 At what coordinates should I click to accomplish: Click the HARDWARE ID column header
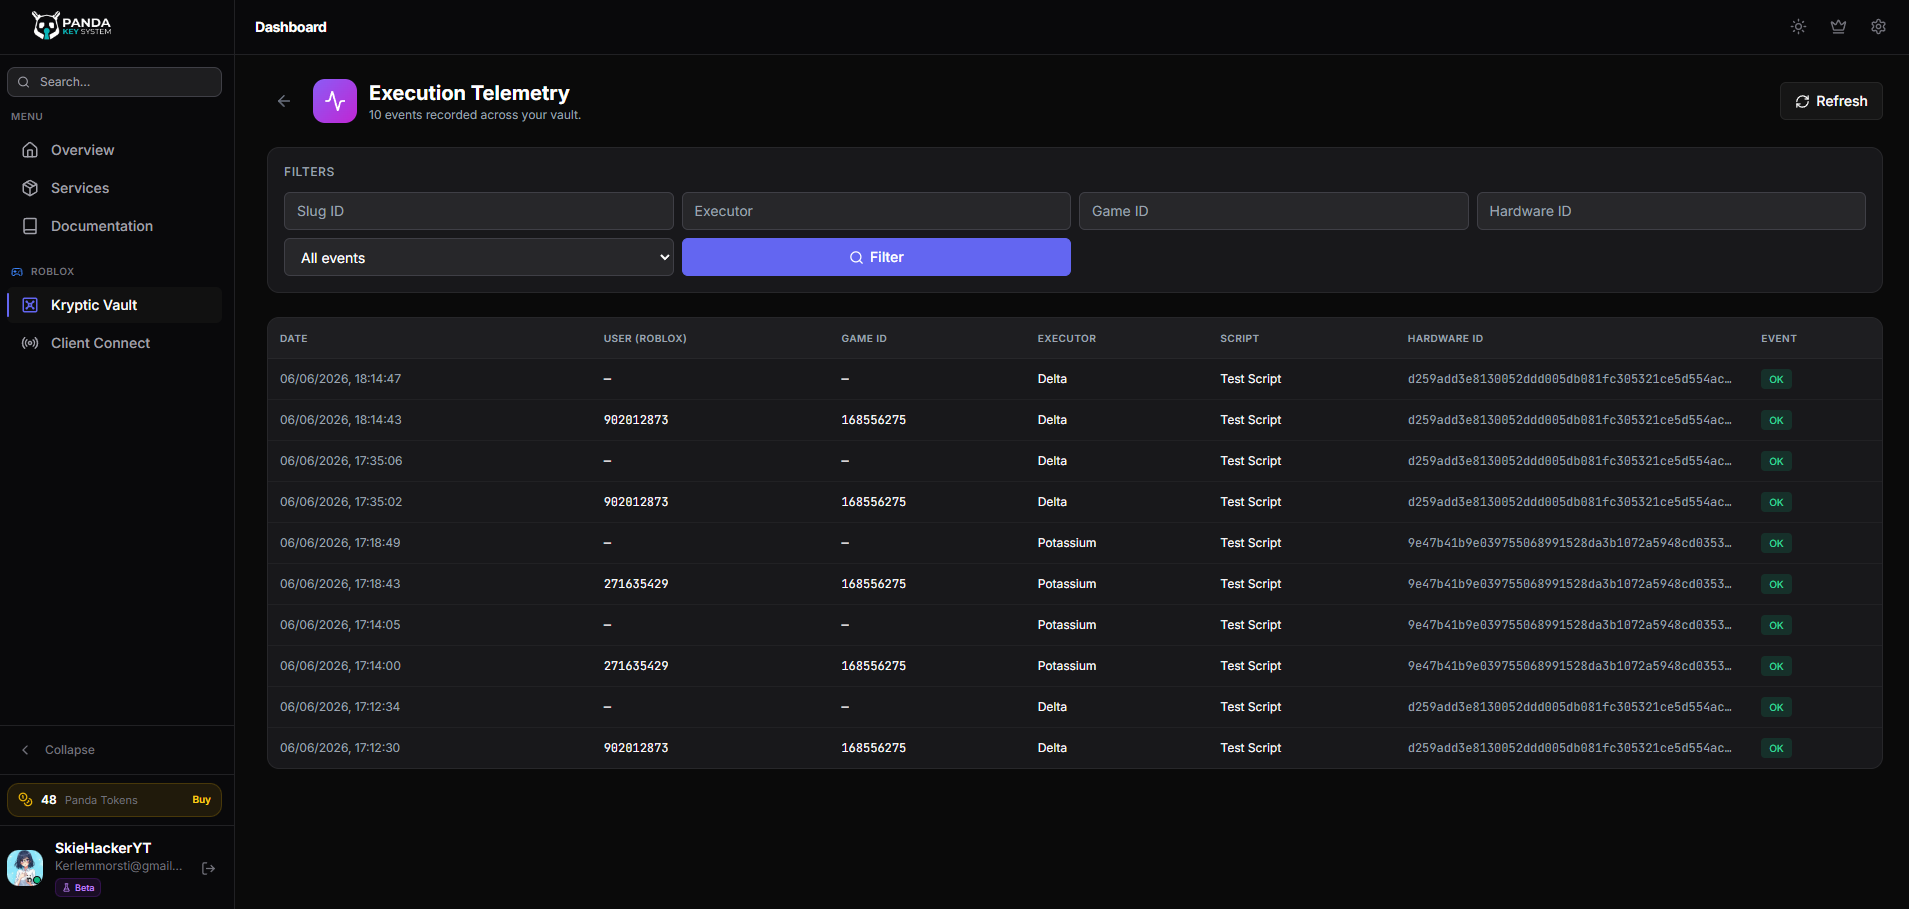(x=1445, y=339)
